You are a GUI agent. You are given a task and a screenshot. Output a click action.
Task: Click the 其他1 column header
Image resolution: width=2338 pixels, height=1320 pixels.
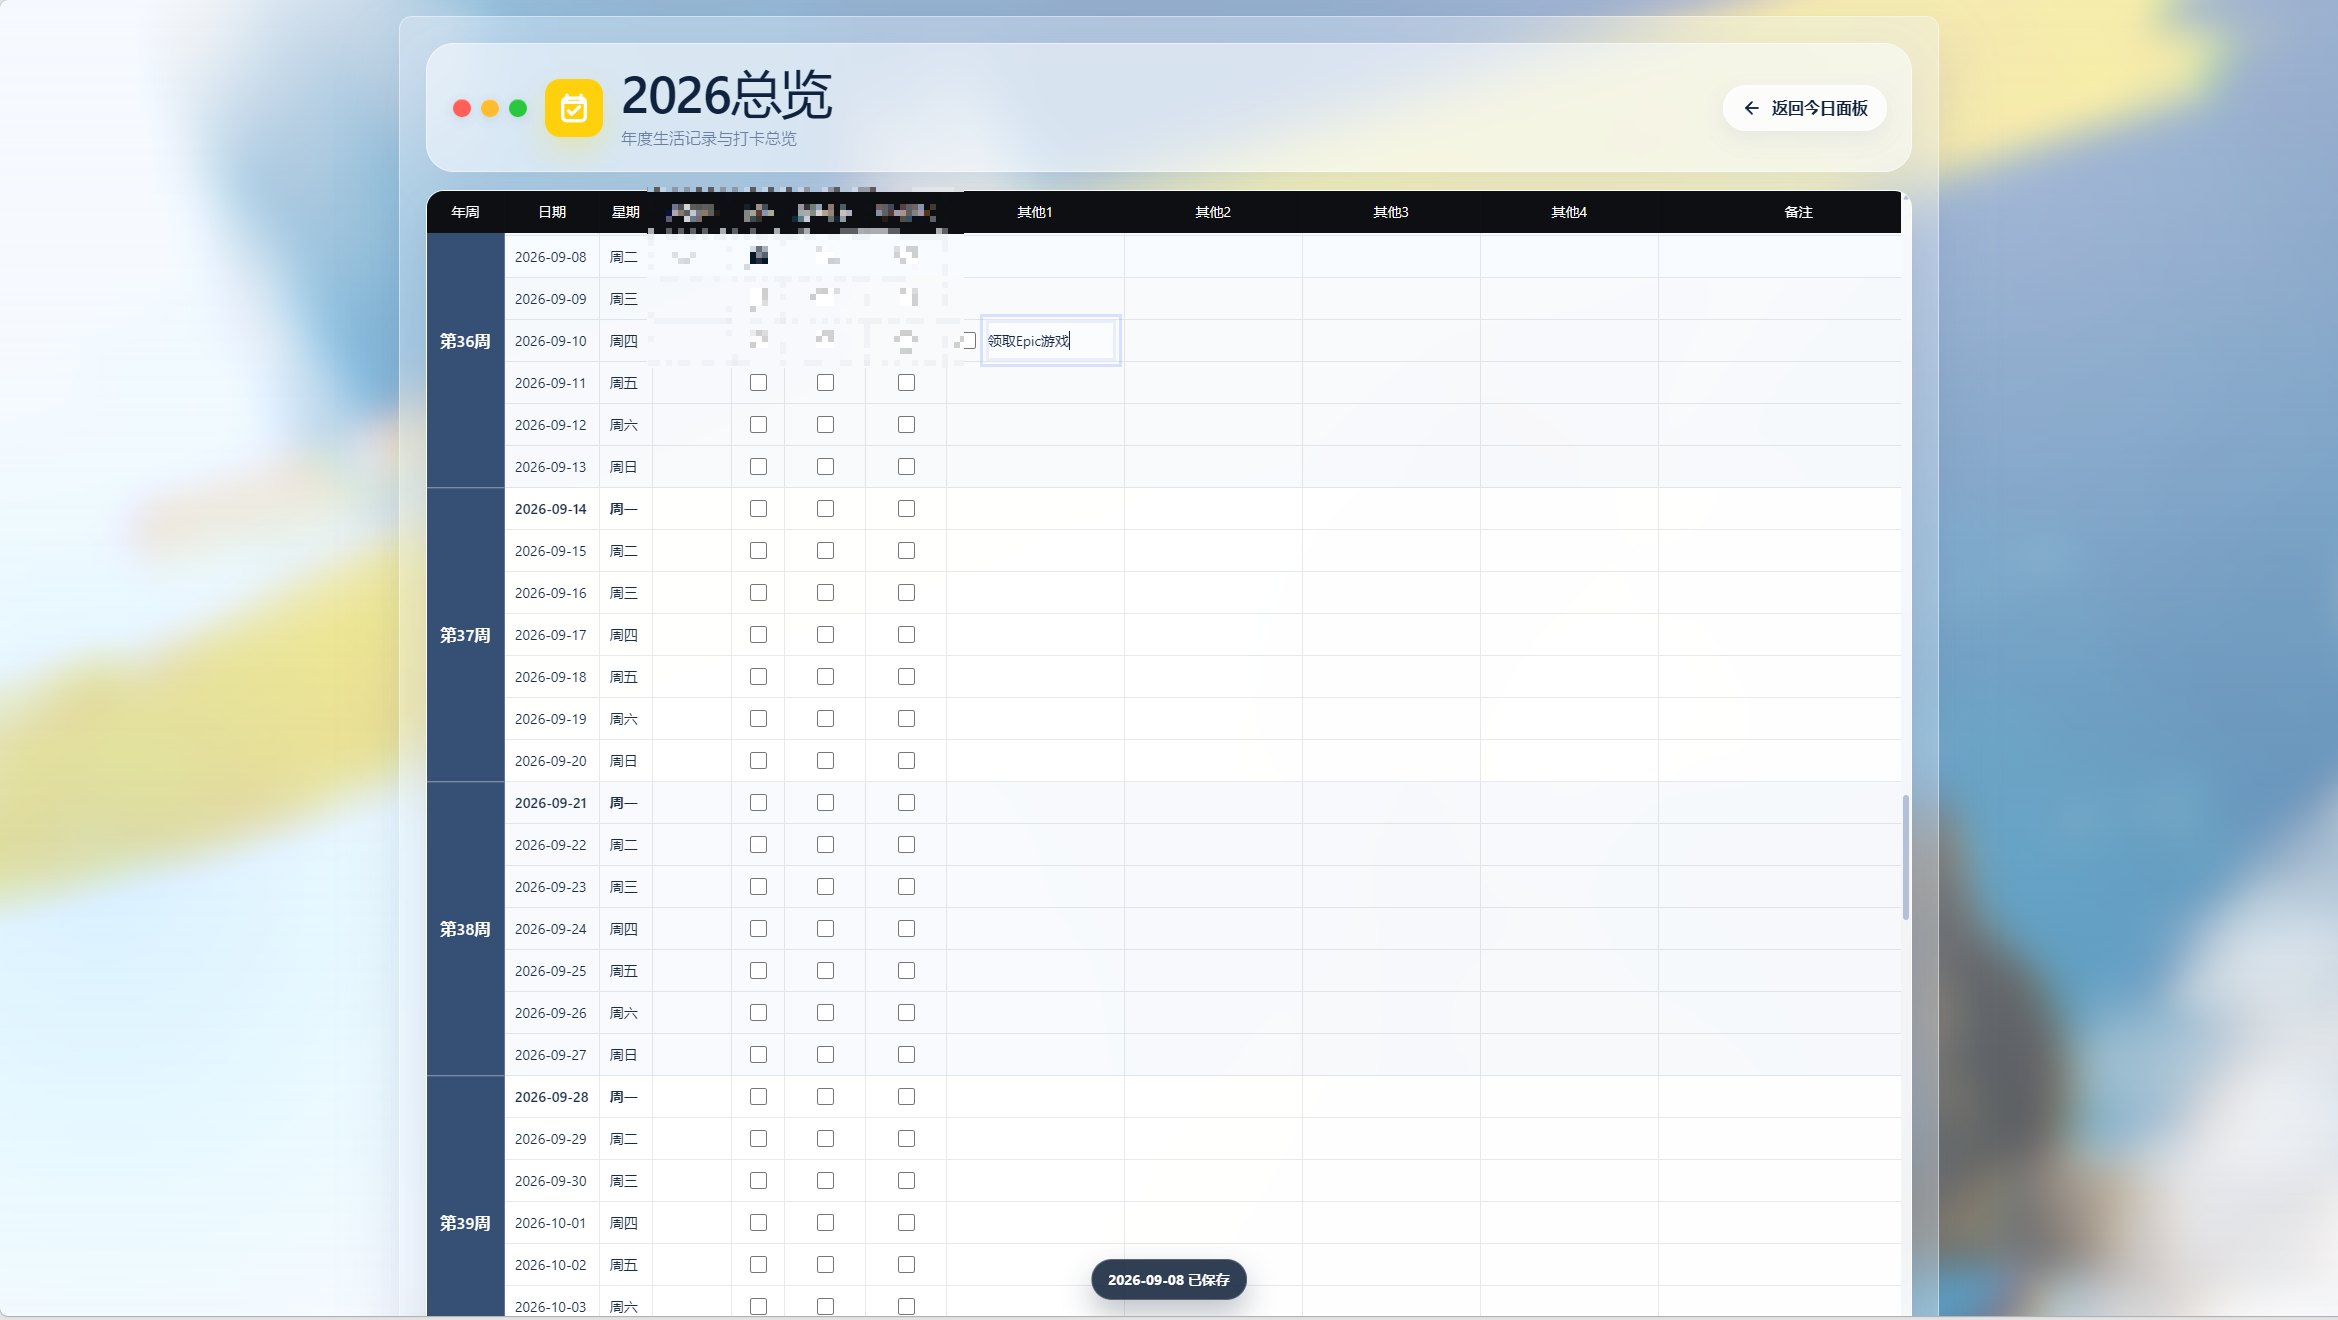pos(1035,212)
